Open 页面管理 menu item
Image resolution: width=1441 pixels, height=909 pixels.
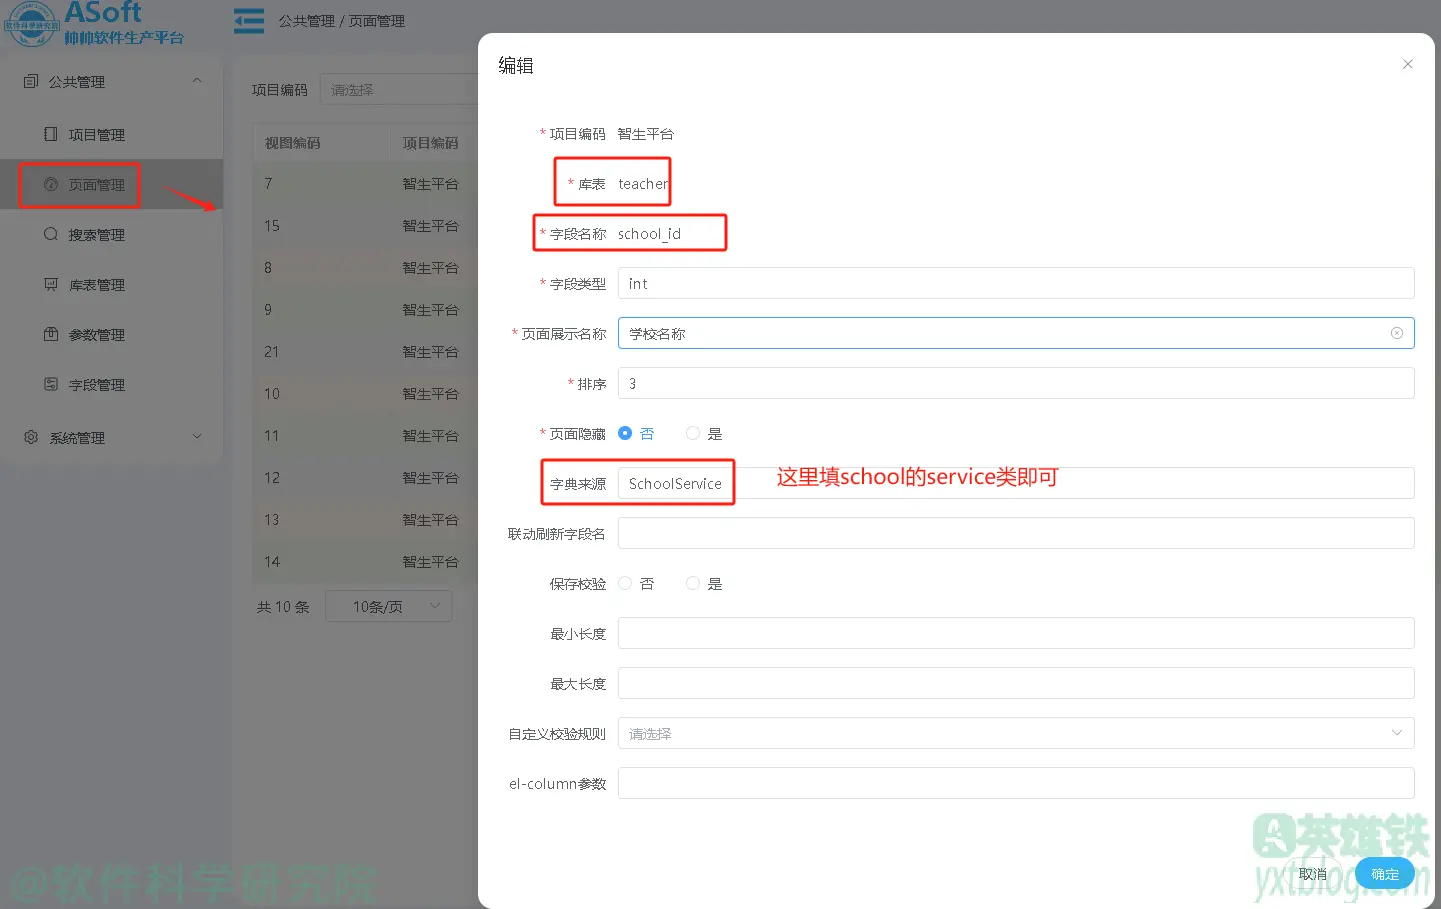(111, 184)
